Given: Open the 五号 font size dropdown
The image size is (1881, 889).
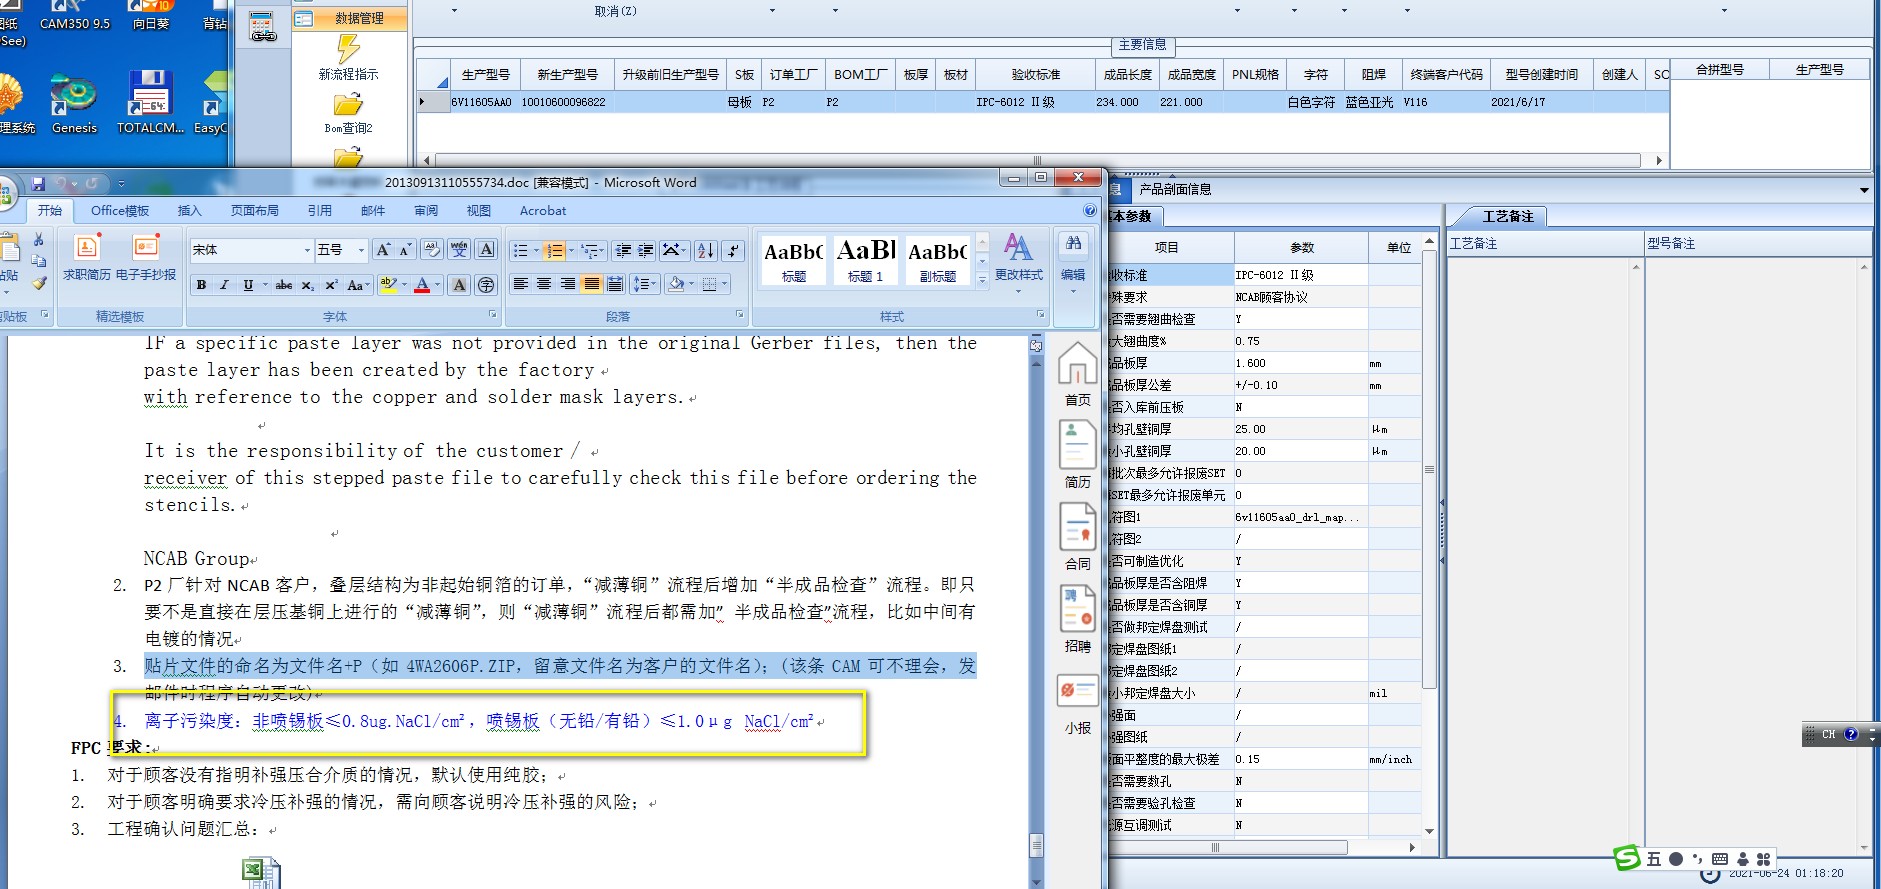Looking at the screenshot, I should pos(361,250).
